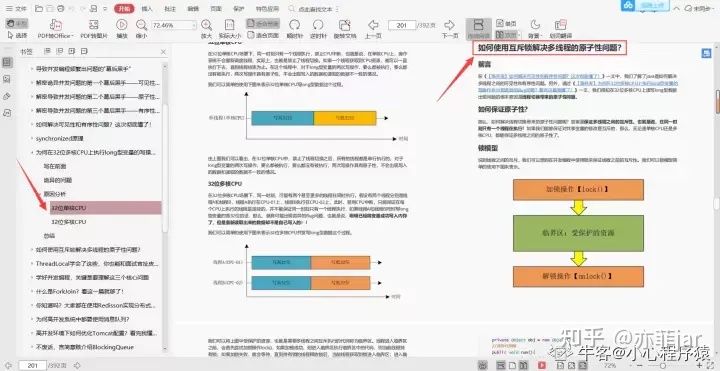Toggle the 适合宽度 fit width option

click(x=263, y=24)
